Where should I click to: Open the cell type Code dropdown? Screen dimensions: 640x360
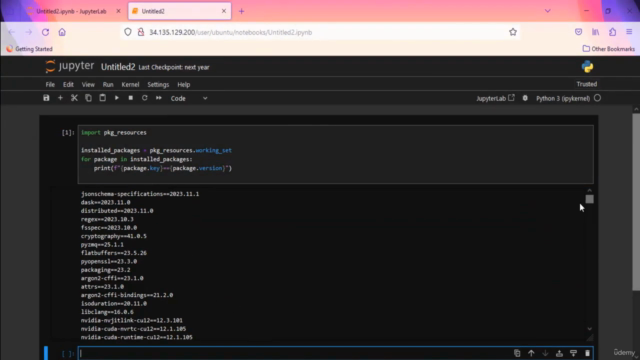coord(189,98)
